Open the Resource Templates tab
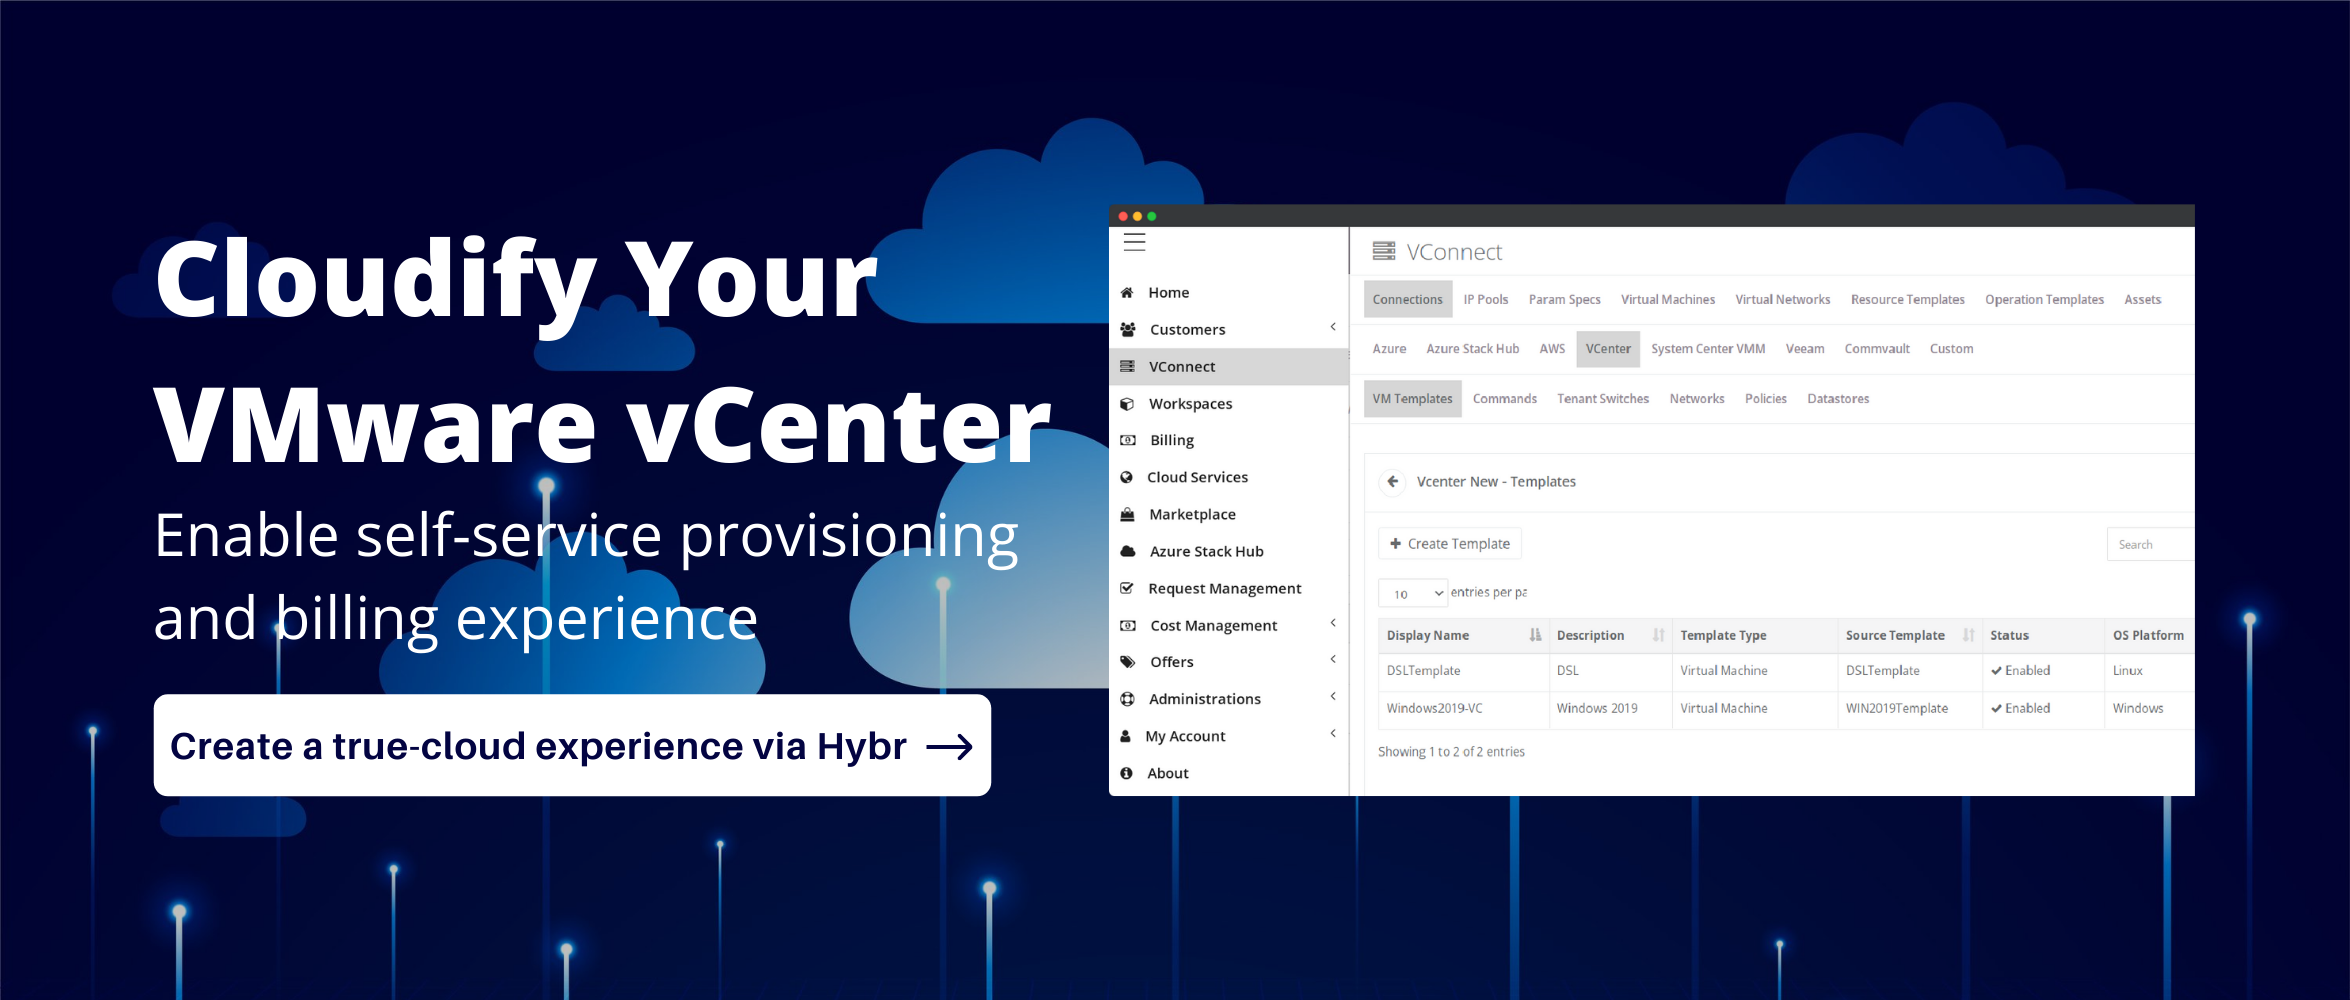Screen dimensions: 2350x1000 (1908, 300)
